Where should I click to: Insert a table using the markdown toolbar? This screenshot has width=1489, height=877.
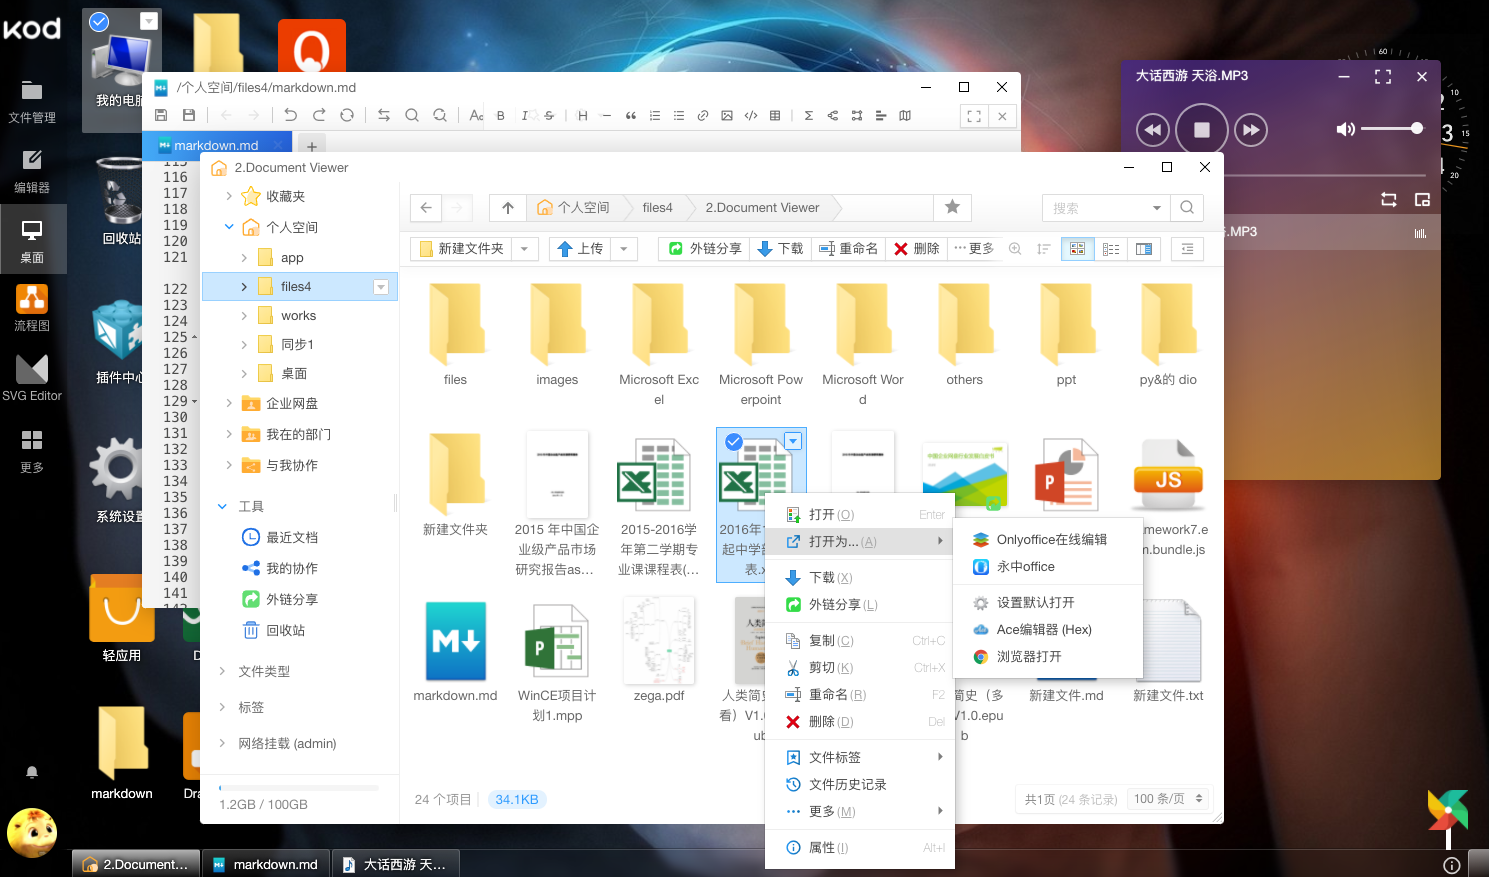(x=775, y=115)
